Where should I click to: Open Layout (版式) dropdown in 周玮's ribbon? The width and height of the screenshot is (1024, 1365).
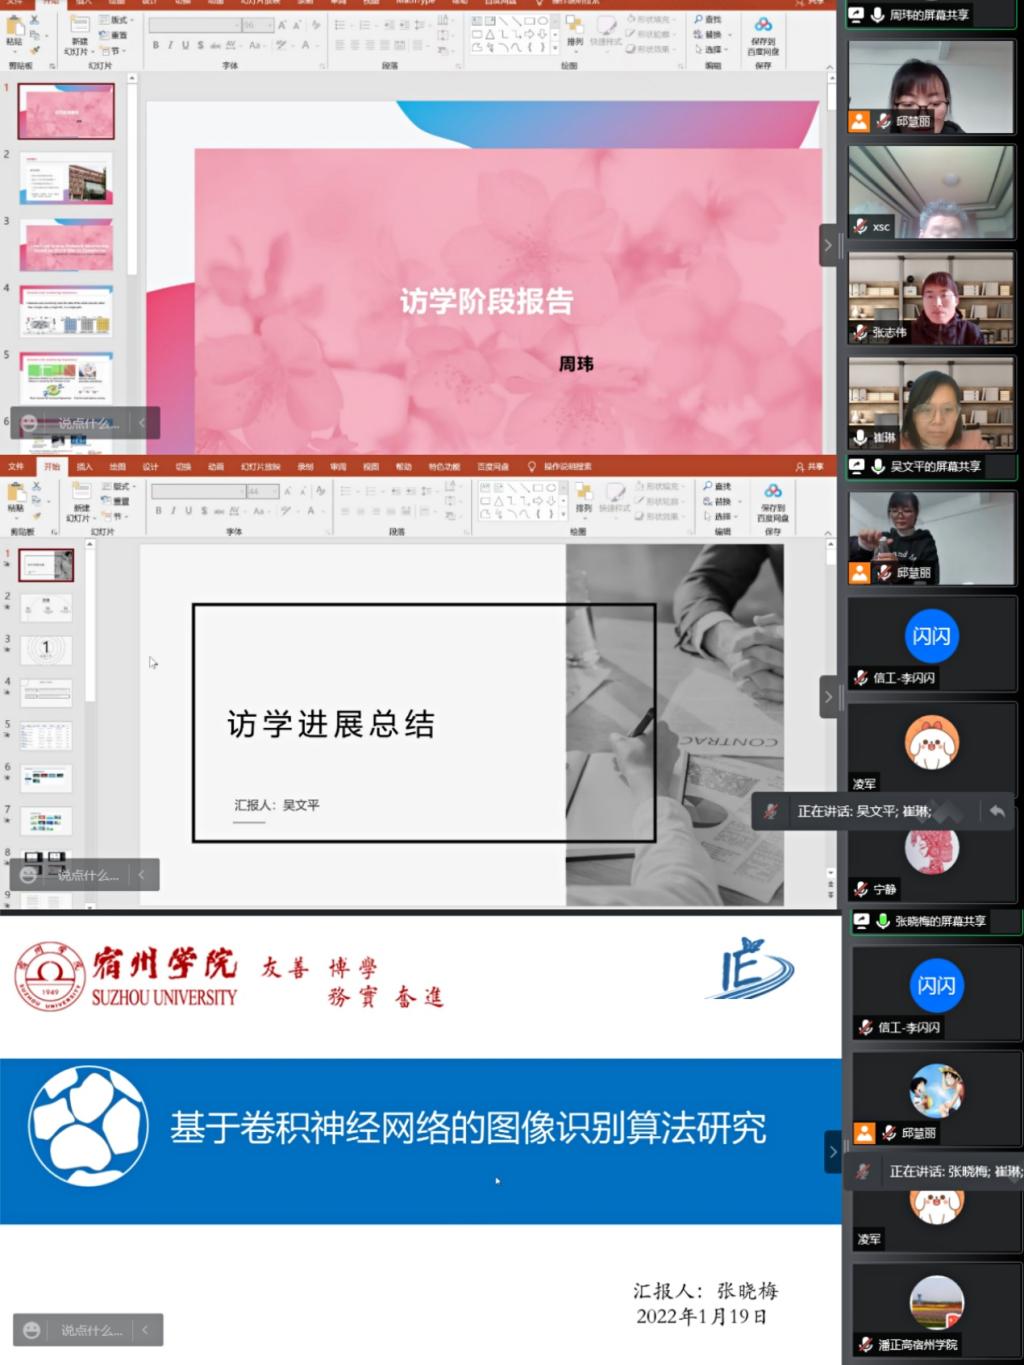[114, 20]
